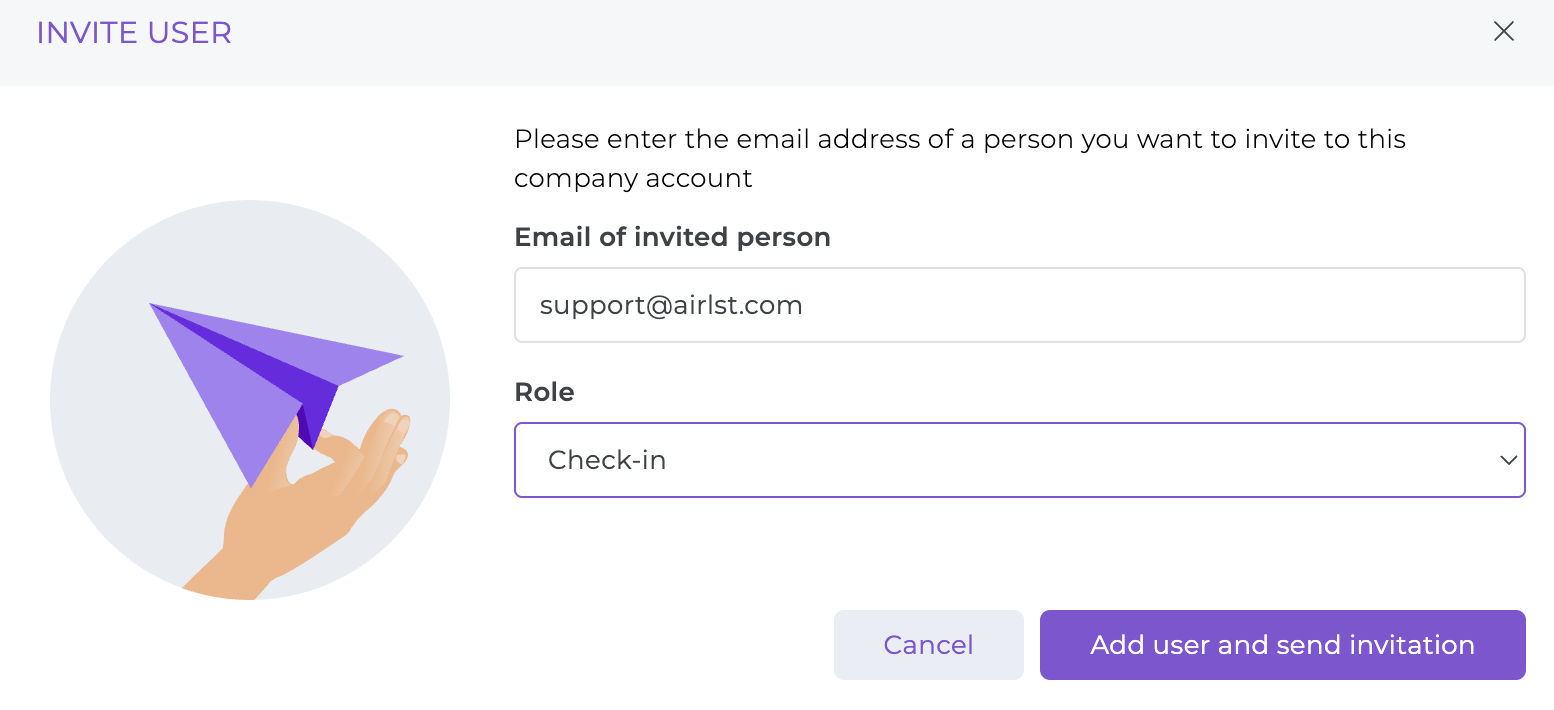Screen dimensions: 1554x710
Task: Close the Invite User dialog
Action: coord(1503,32)
